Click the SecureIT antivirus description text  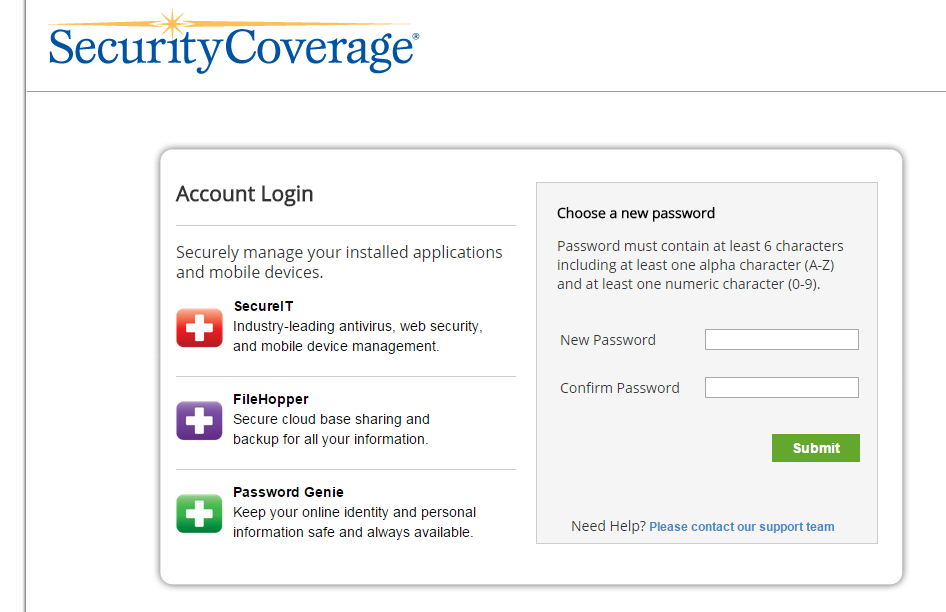(358, 336)
